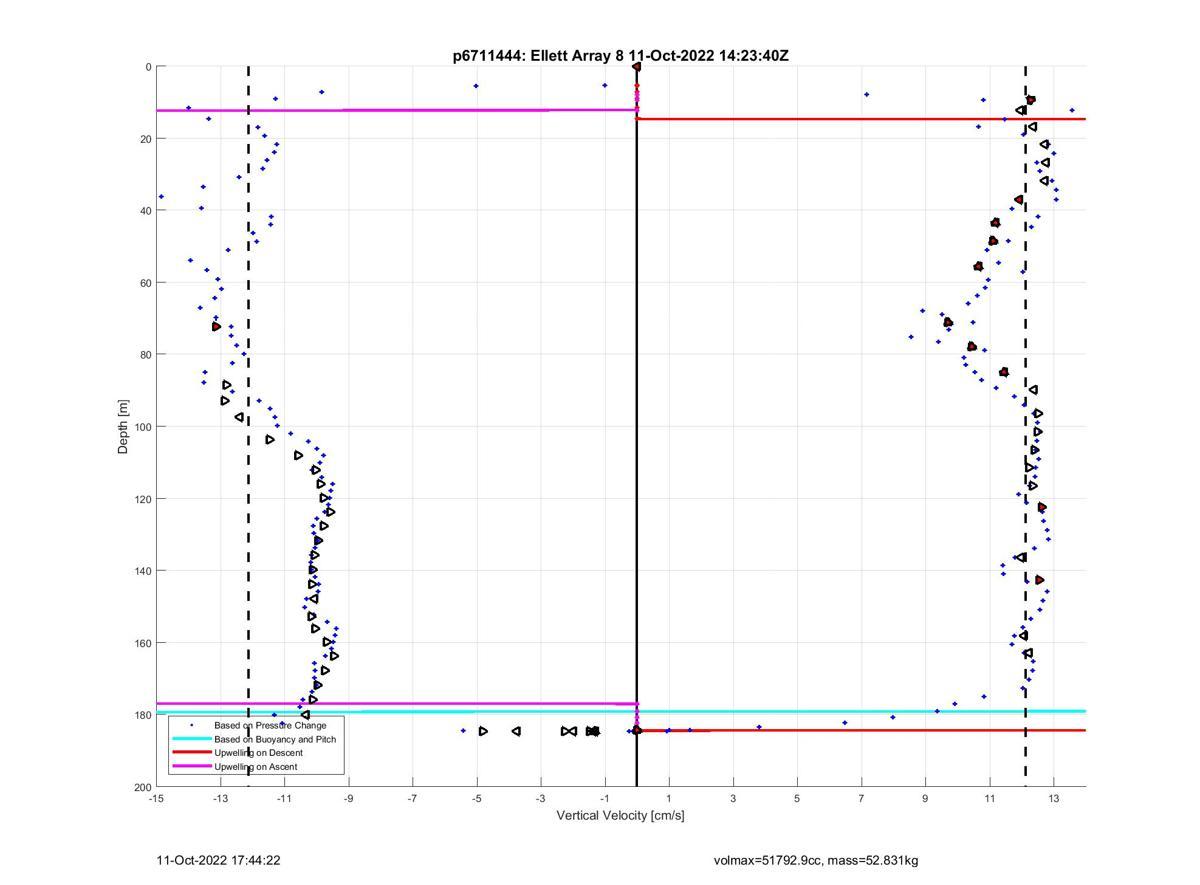Click the x-axis tick label '-13'
1200x885 pixels.
pos(220,798)
